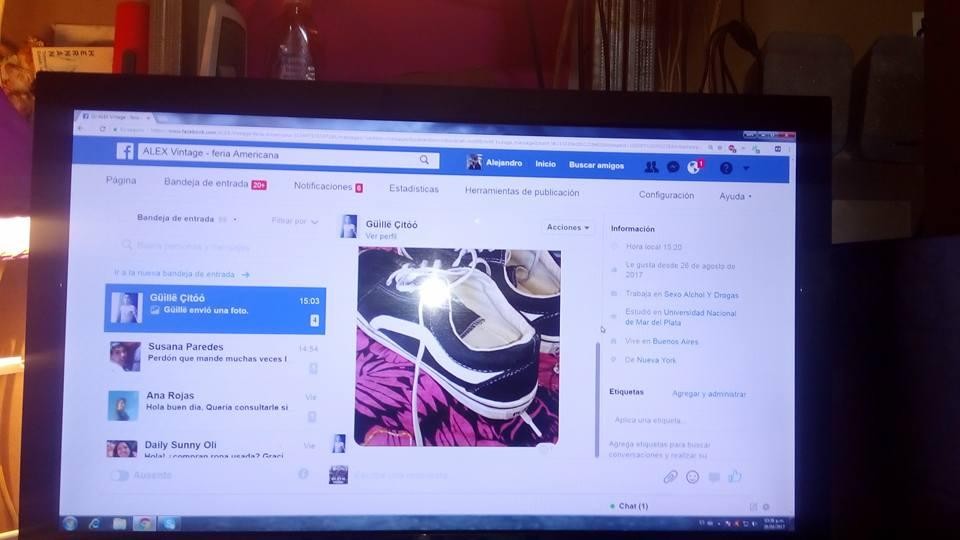This screenshot has width=960, height=540.
Task: Switch to the Notificaciones tab
Action: [326, 186]
